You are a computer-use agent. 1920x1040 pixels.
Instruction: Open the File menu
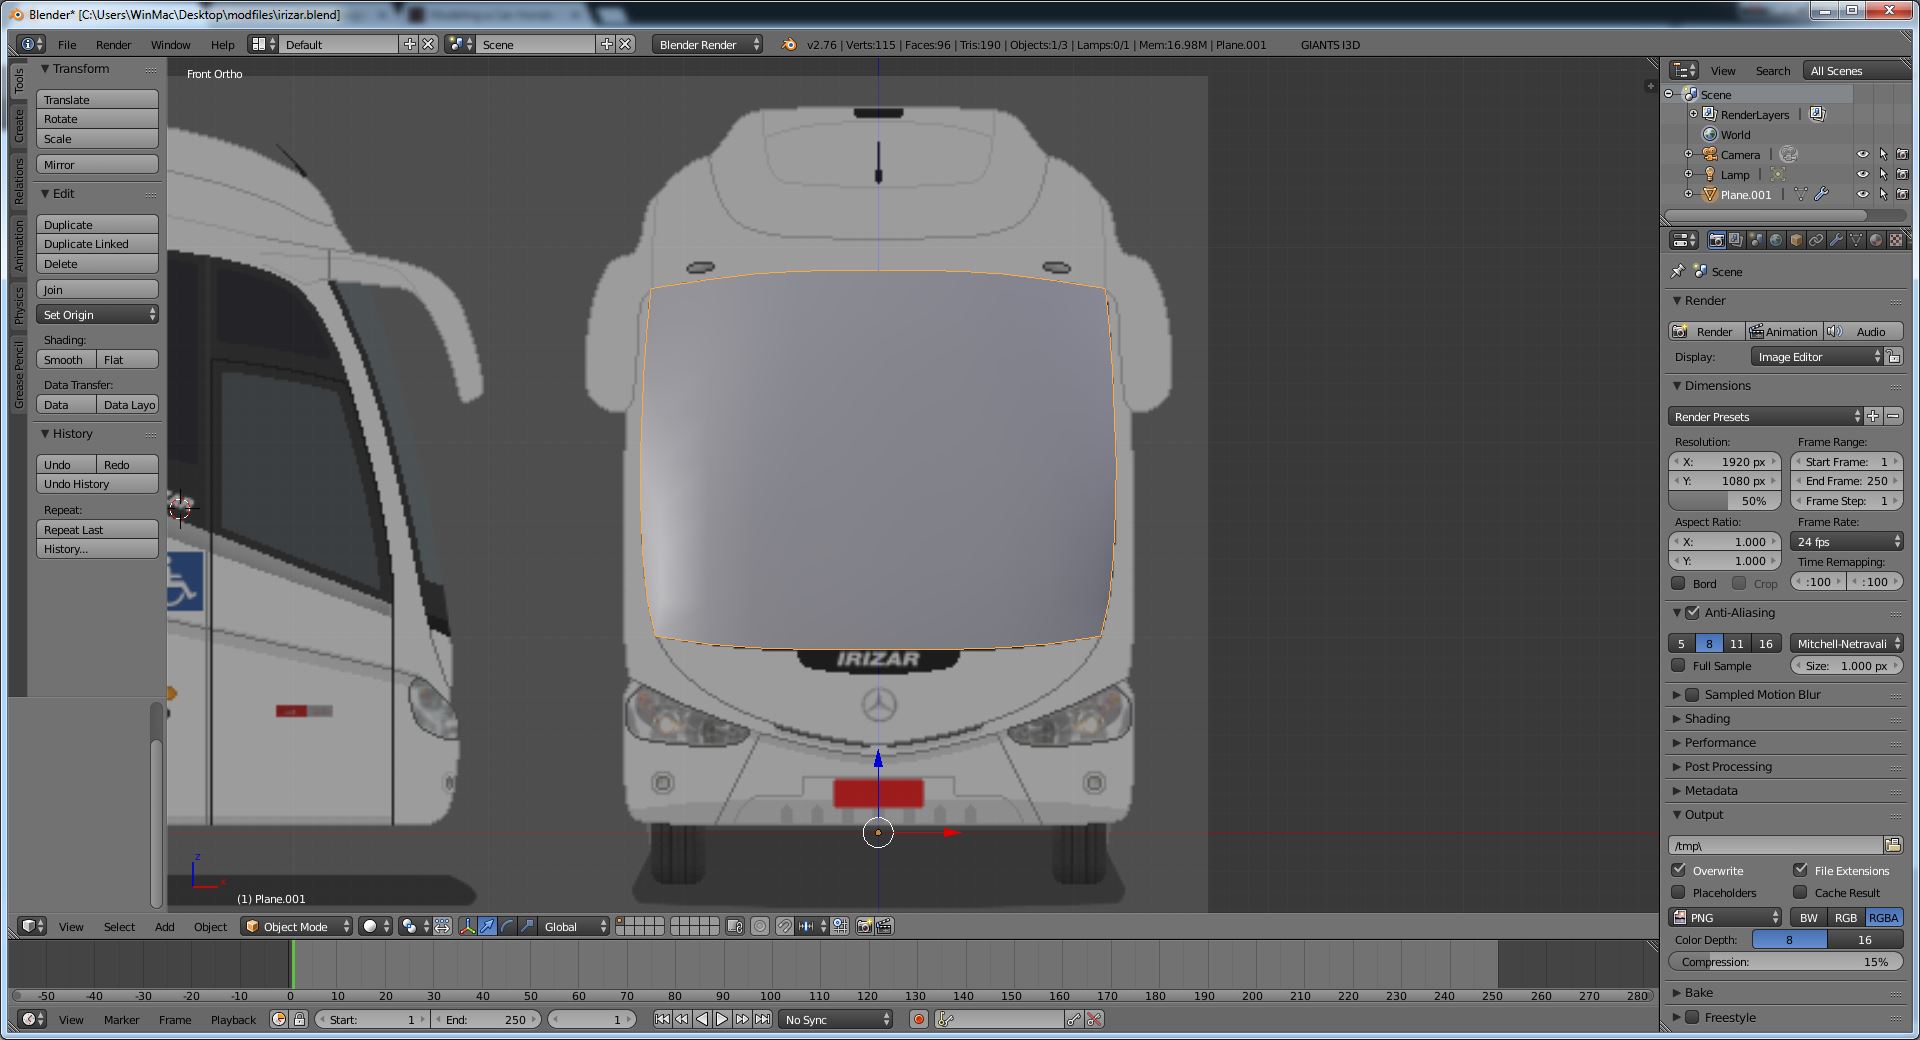(67, 44)
